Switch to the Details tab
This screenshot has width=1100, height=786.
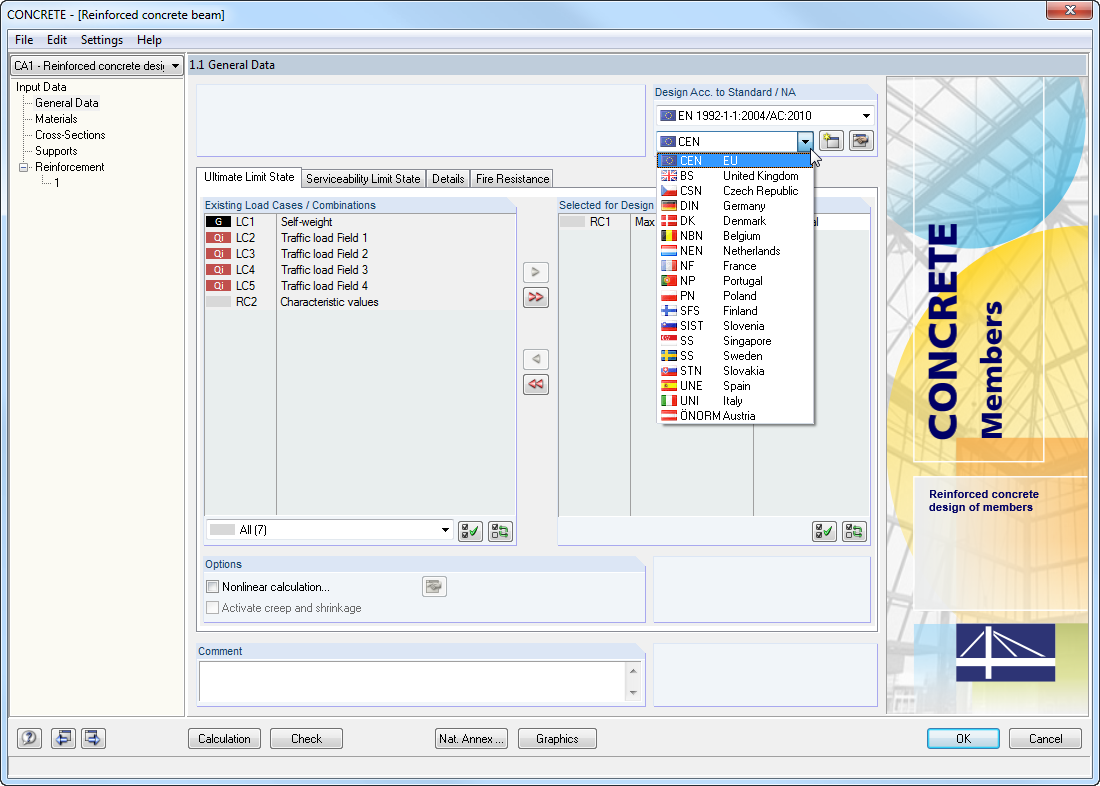[x=448, y=179]
